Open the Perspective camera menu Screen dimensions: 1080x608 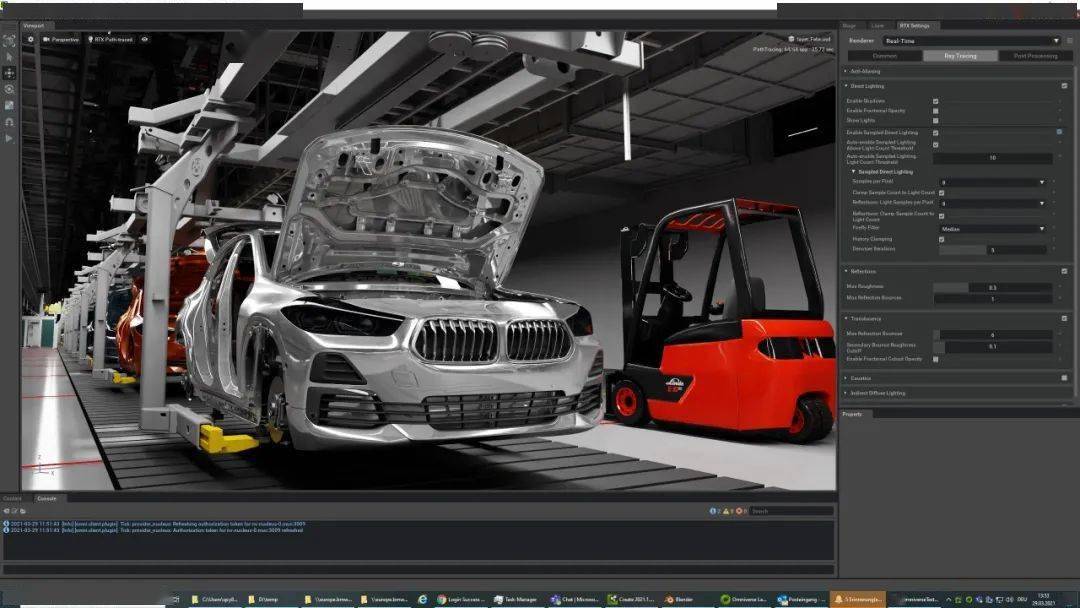(x=61, y=39)
